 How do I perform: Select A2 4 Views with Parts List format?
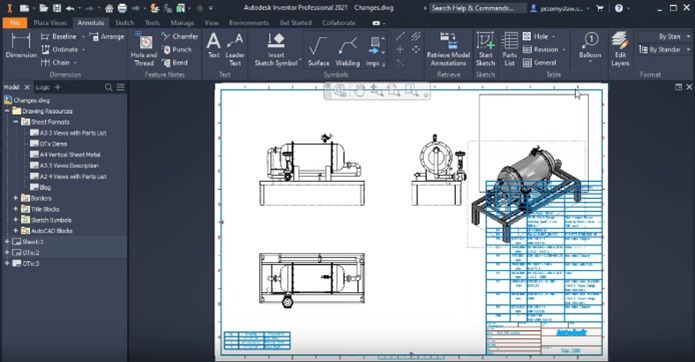[69, 176]
